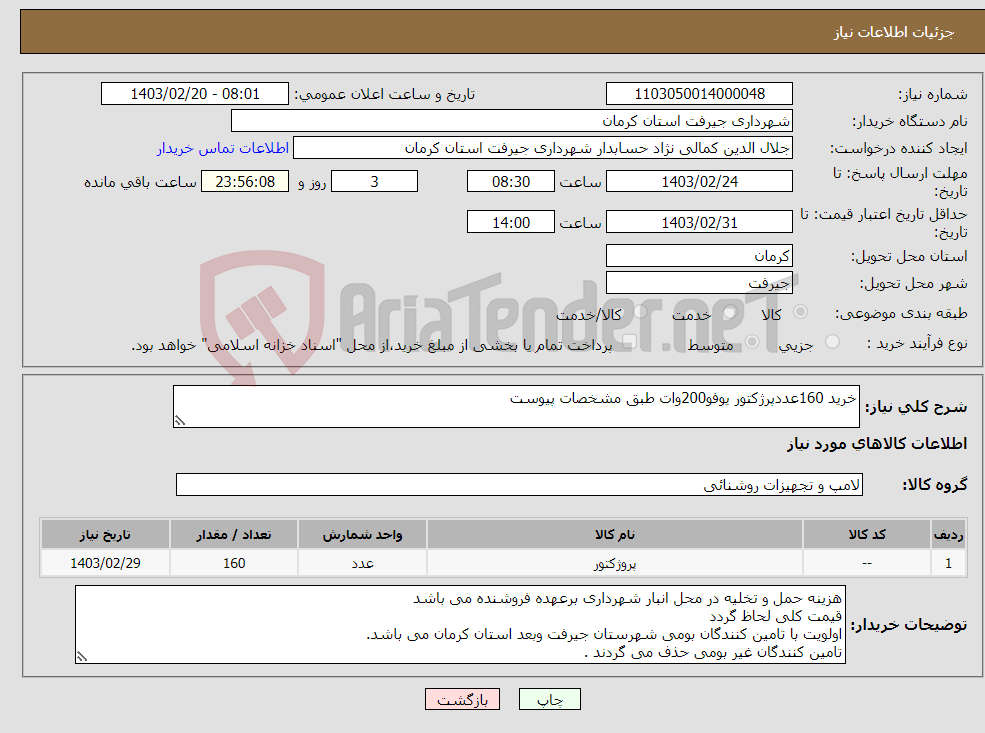Click the بازگشت (back) button
Viewport: 985px width, 733px height.
[462, 699]
